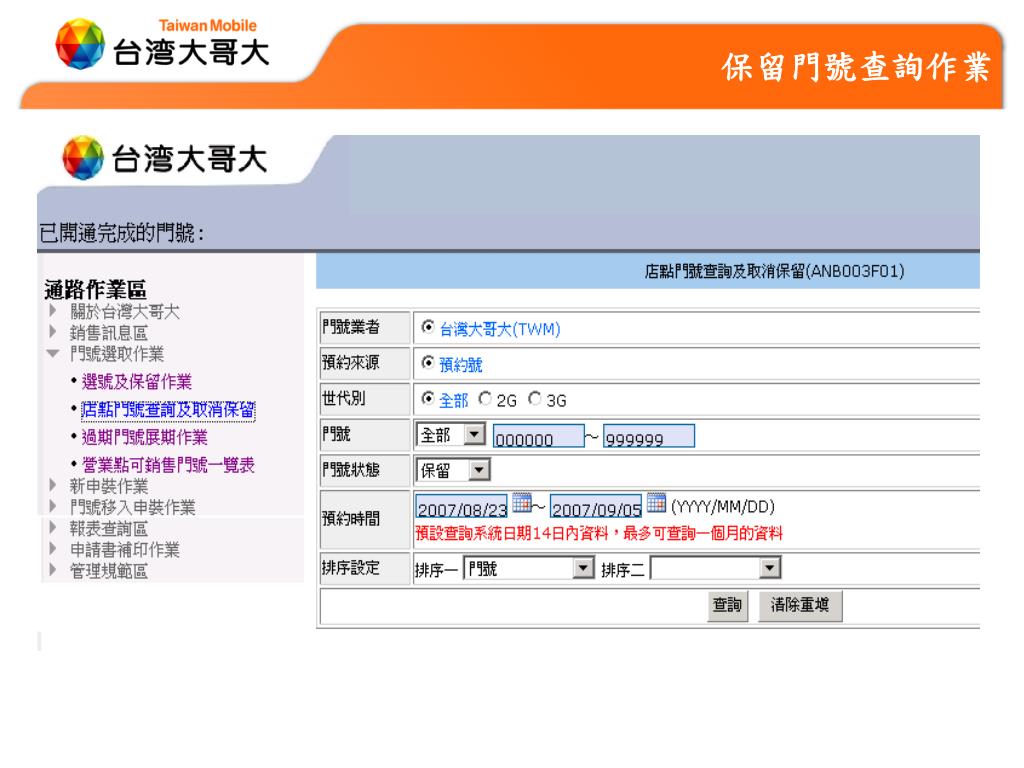Click the 保留門號查詢作業 header title

click(856, 67)
